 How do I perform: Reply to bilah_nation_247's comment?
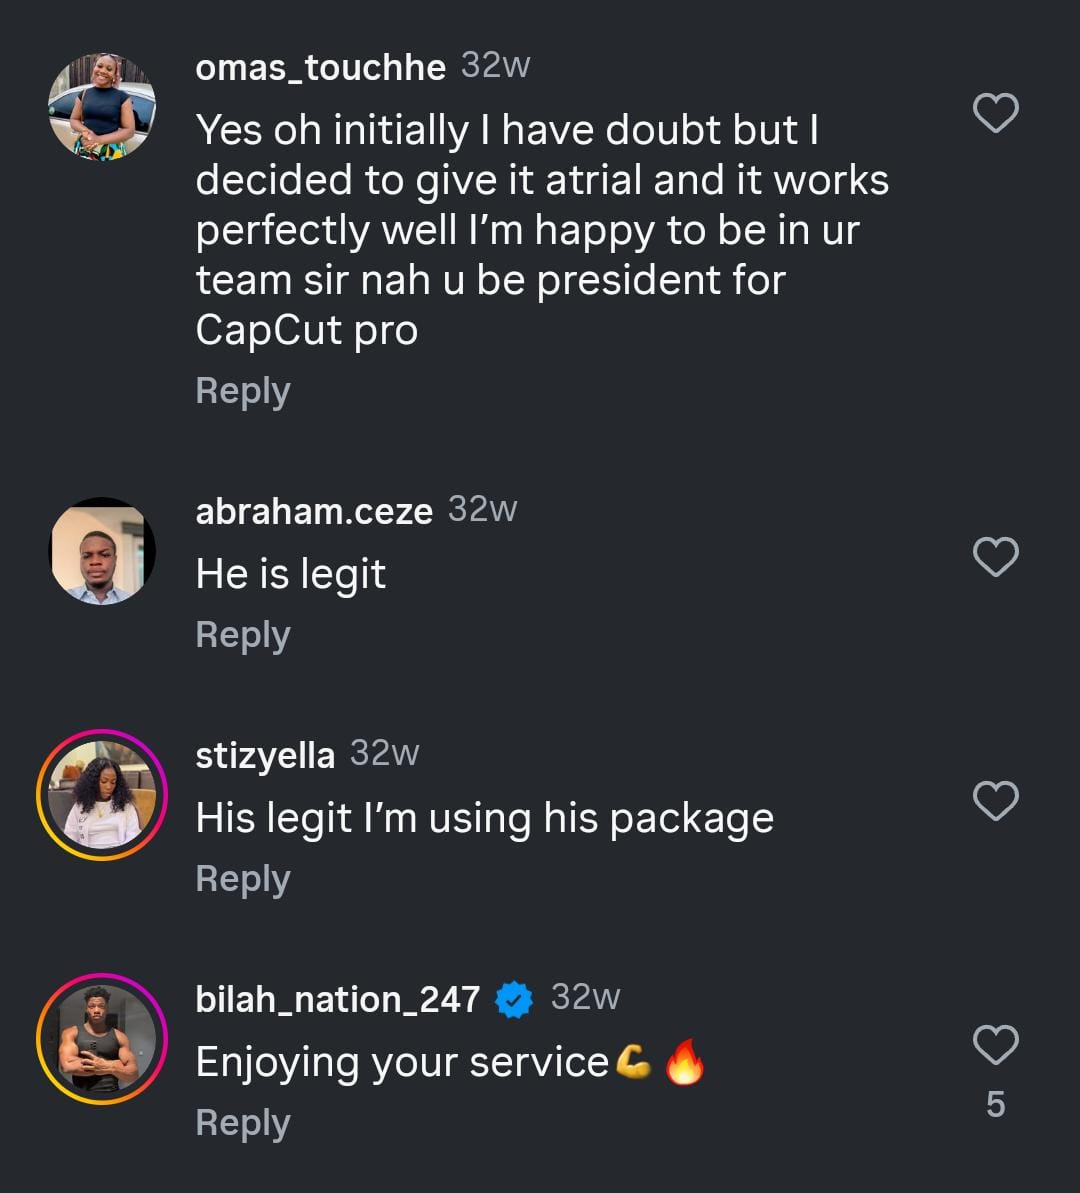coord(242,1122)
